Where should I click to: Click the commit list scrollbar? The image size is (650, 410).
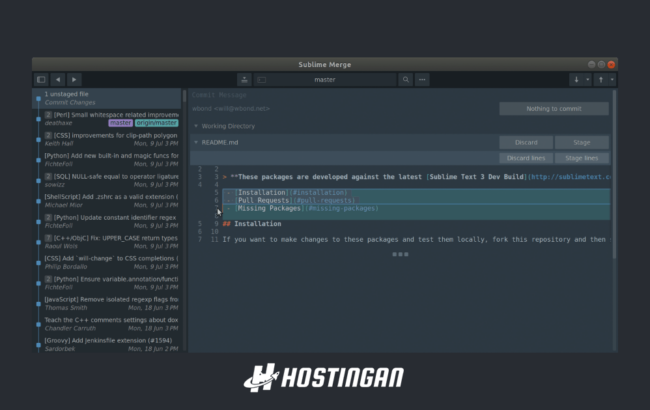[x=184, y=96]
